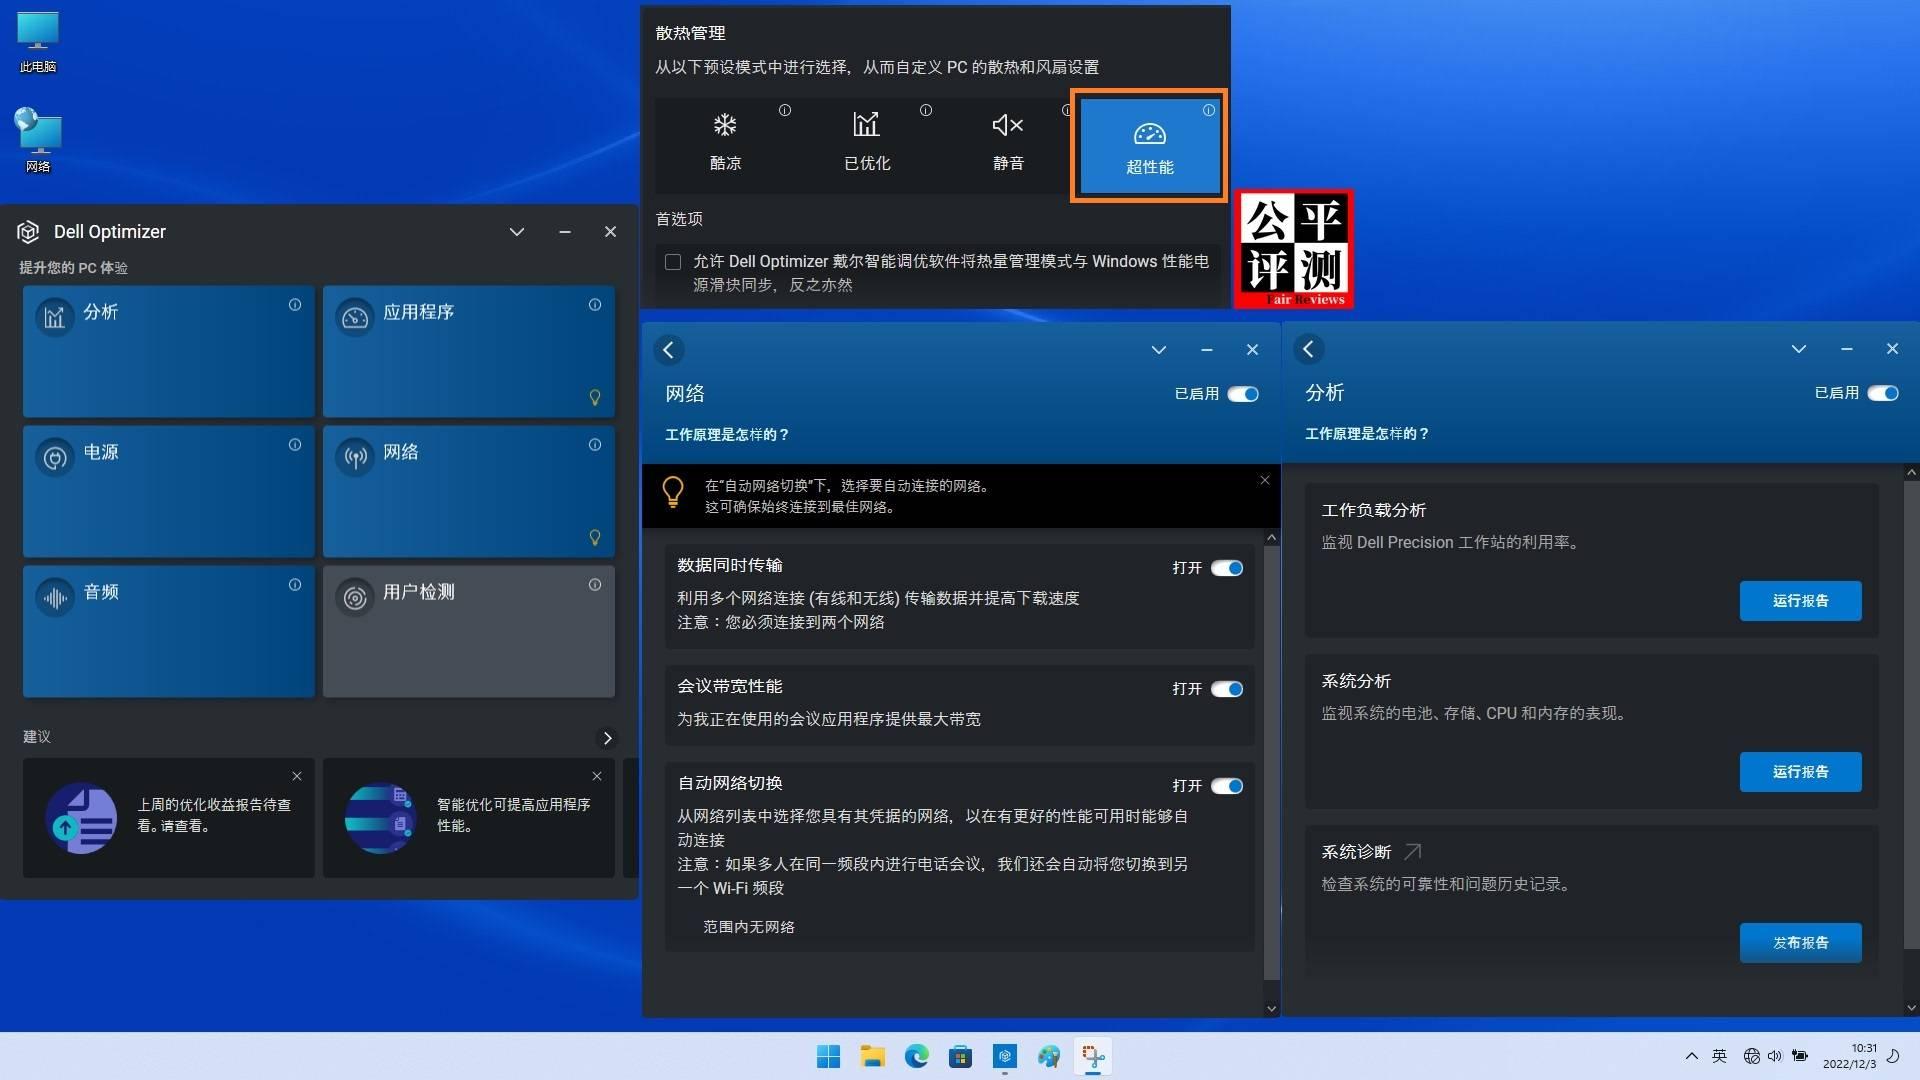This screenshot has width=1920, height=1080.
Task: Show hidden system tray icons
Action: (x=1691, y=1056)
